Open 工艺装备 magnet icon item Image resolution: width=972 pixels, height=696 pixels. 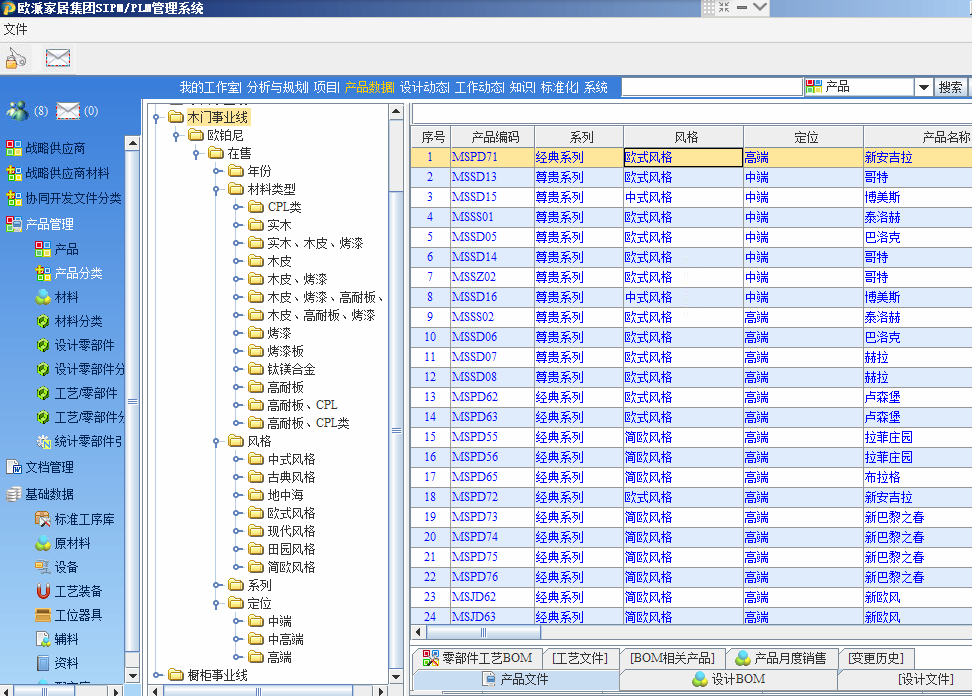(78, 591)
